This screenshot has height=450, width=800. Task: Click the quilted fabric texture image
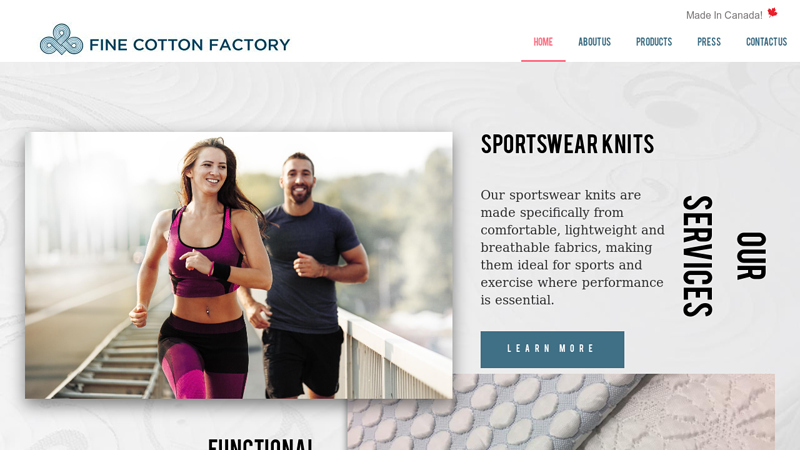tap(561, 412)
